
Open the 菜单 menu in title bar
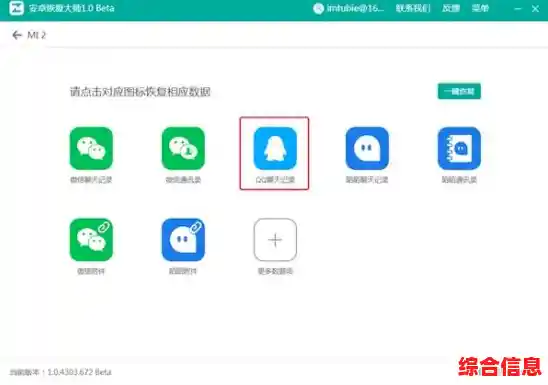(480, 8)
